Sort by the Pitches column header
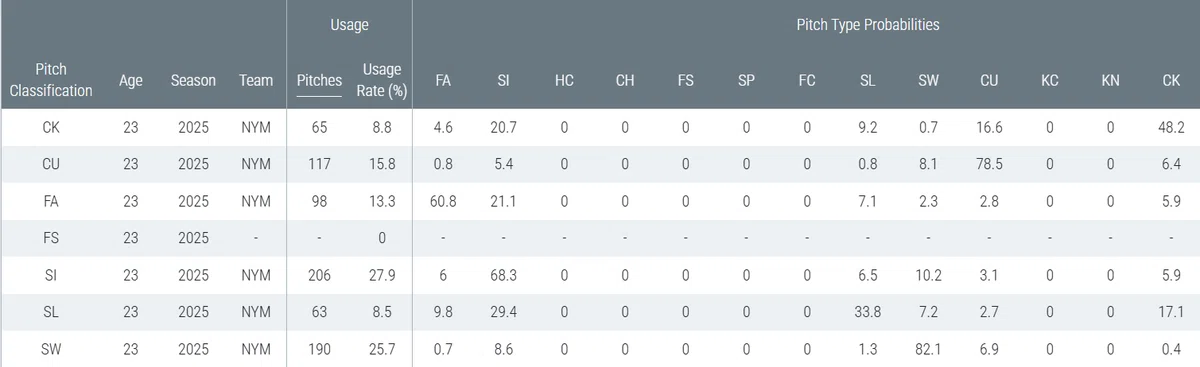 (319, 80)
